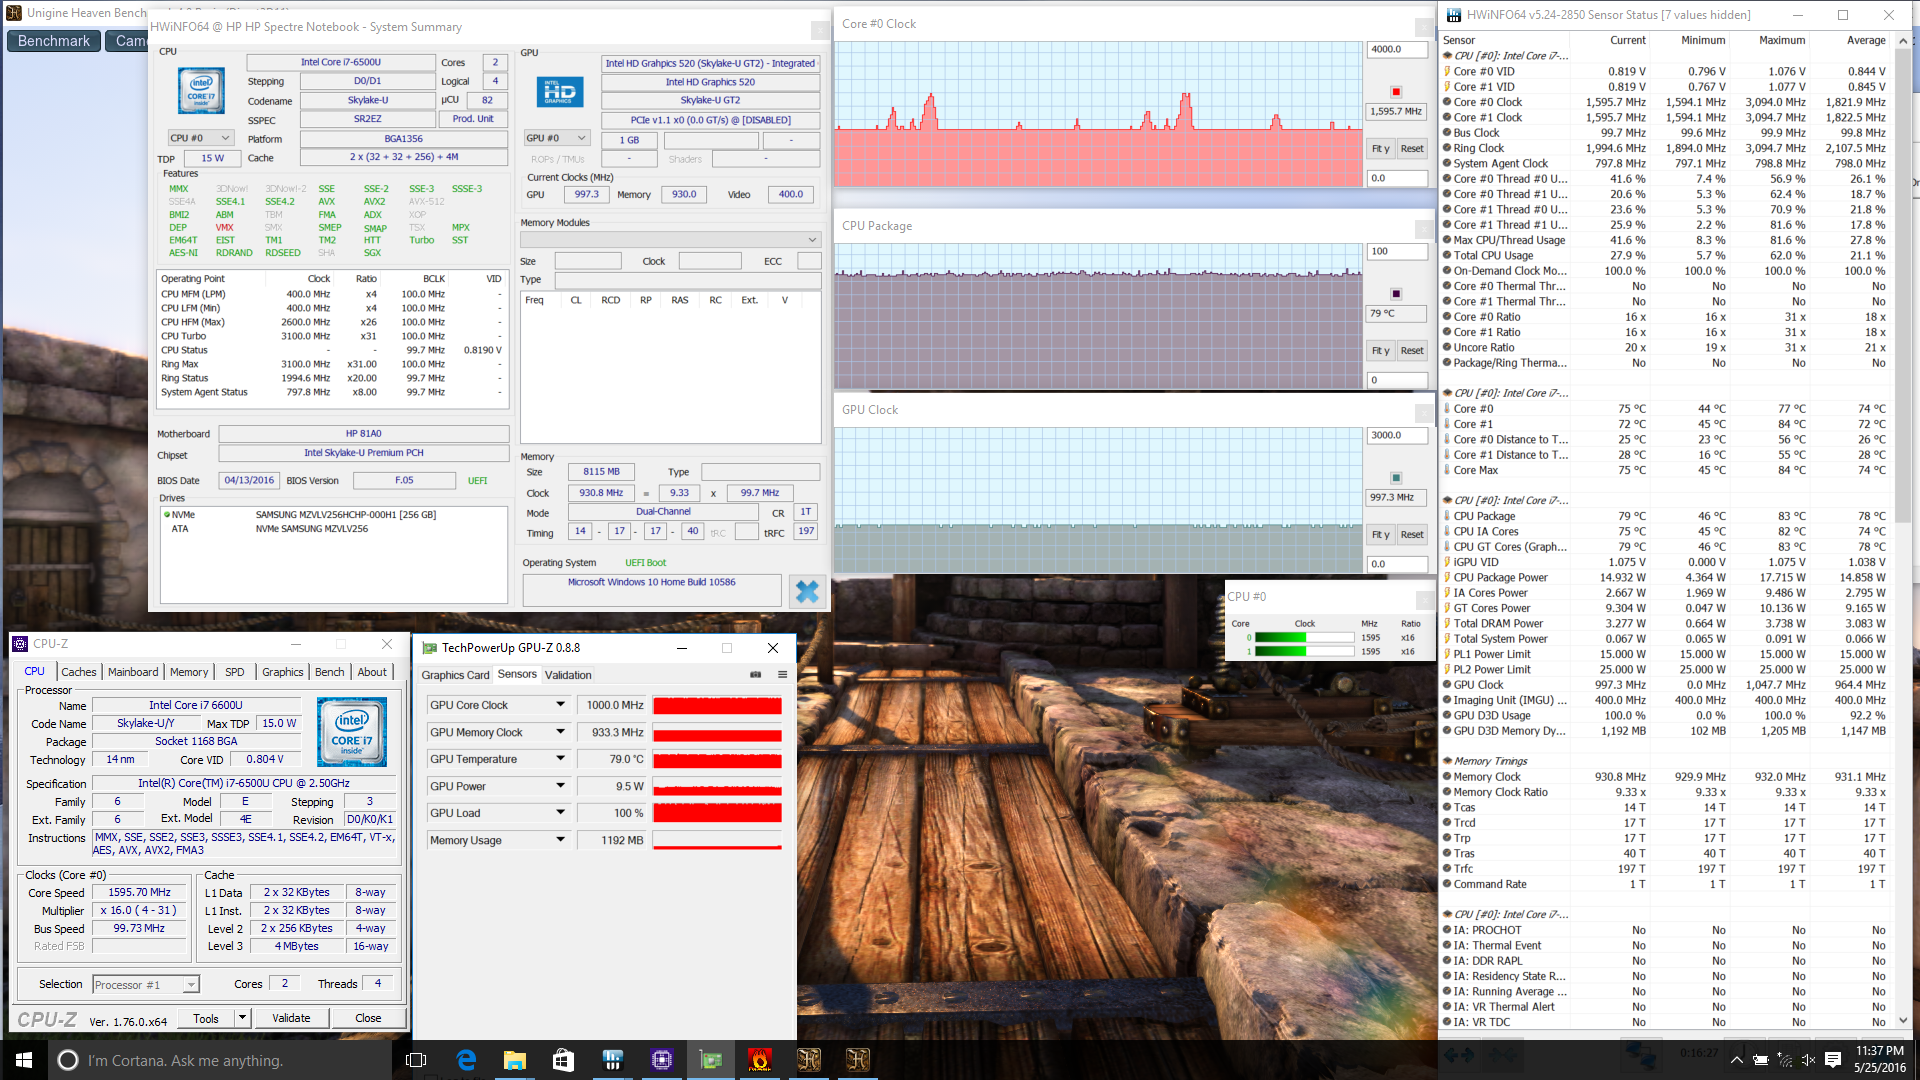Open CPU #0 selector dropdown
1920x1080 pixels.
(x=200, y=138)
